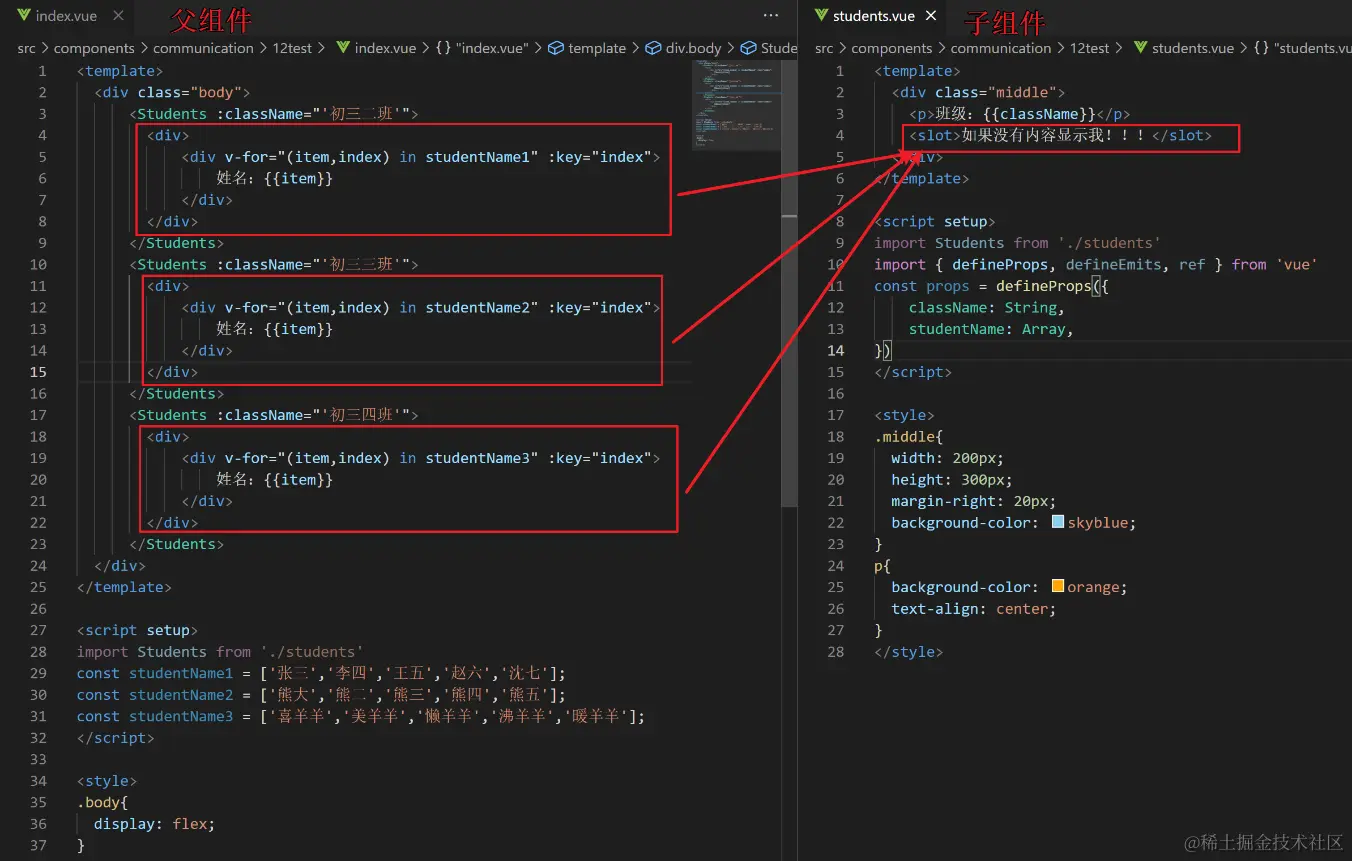This screenshot has width=1352, height=861.
Task: Click the '初三三班' Students opening tag
Action: 273,265
